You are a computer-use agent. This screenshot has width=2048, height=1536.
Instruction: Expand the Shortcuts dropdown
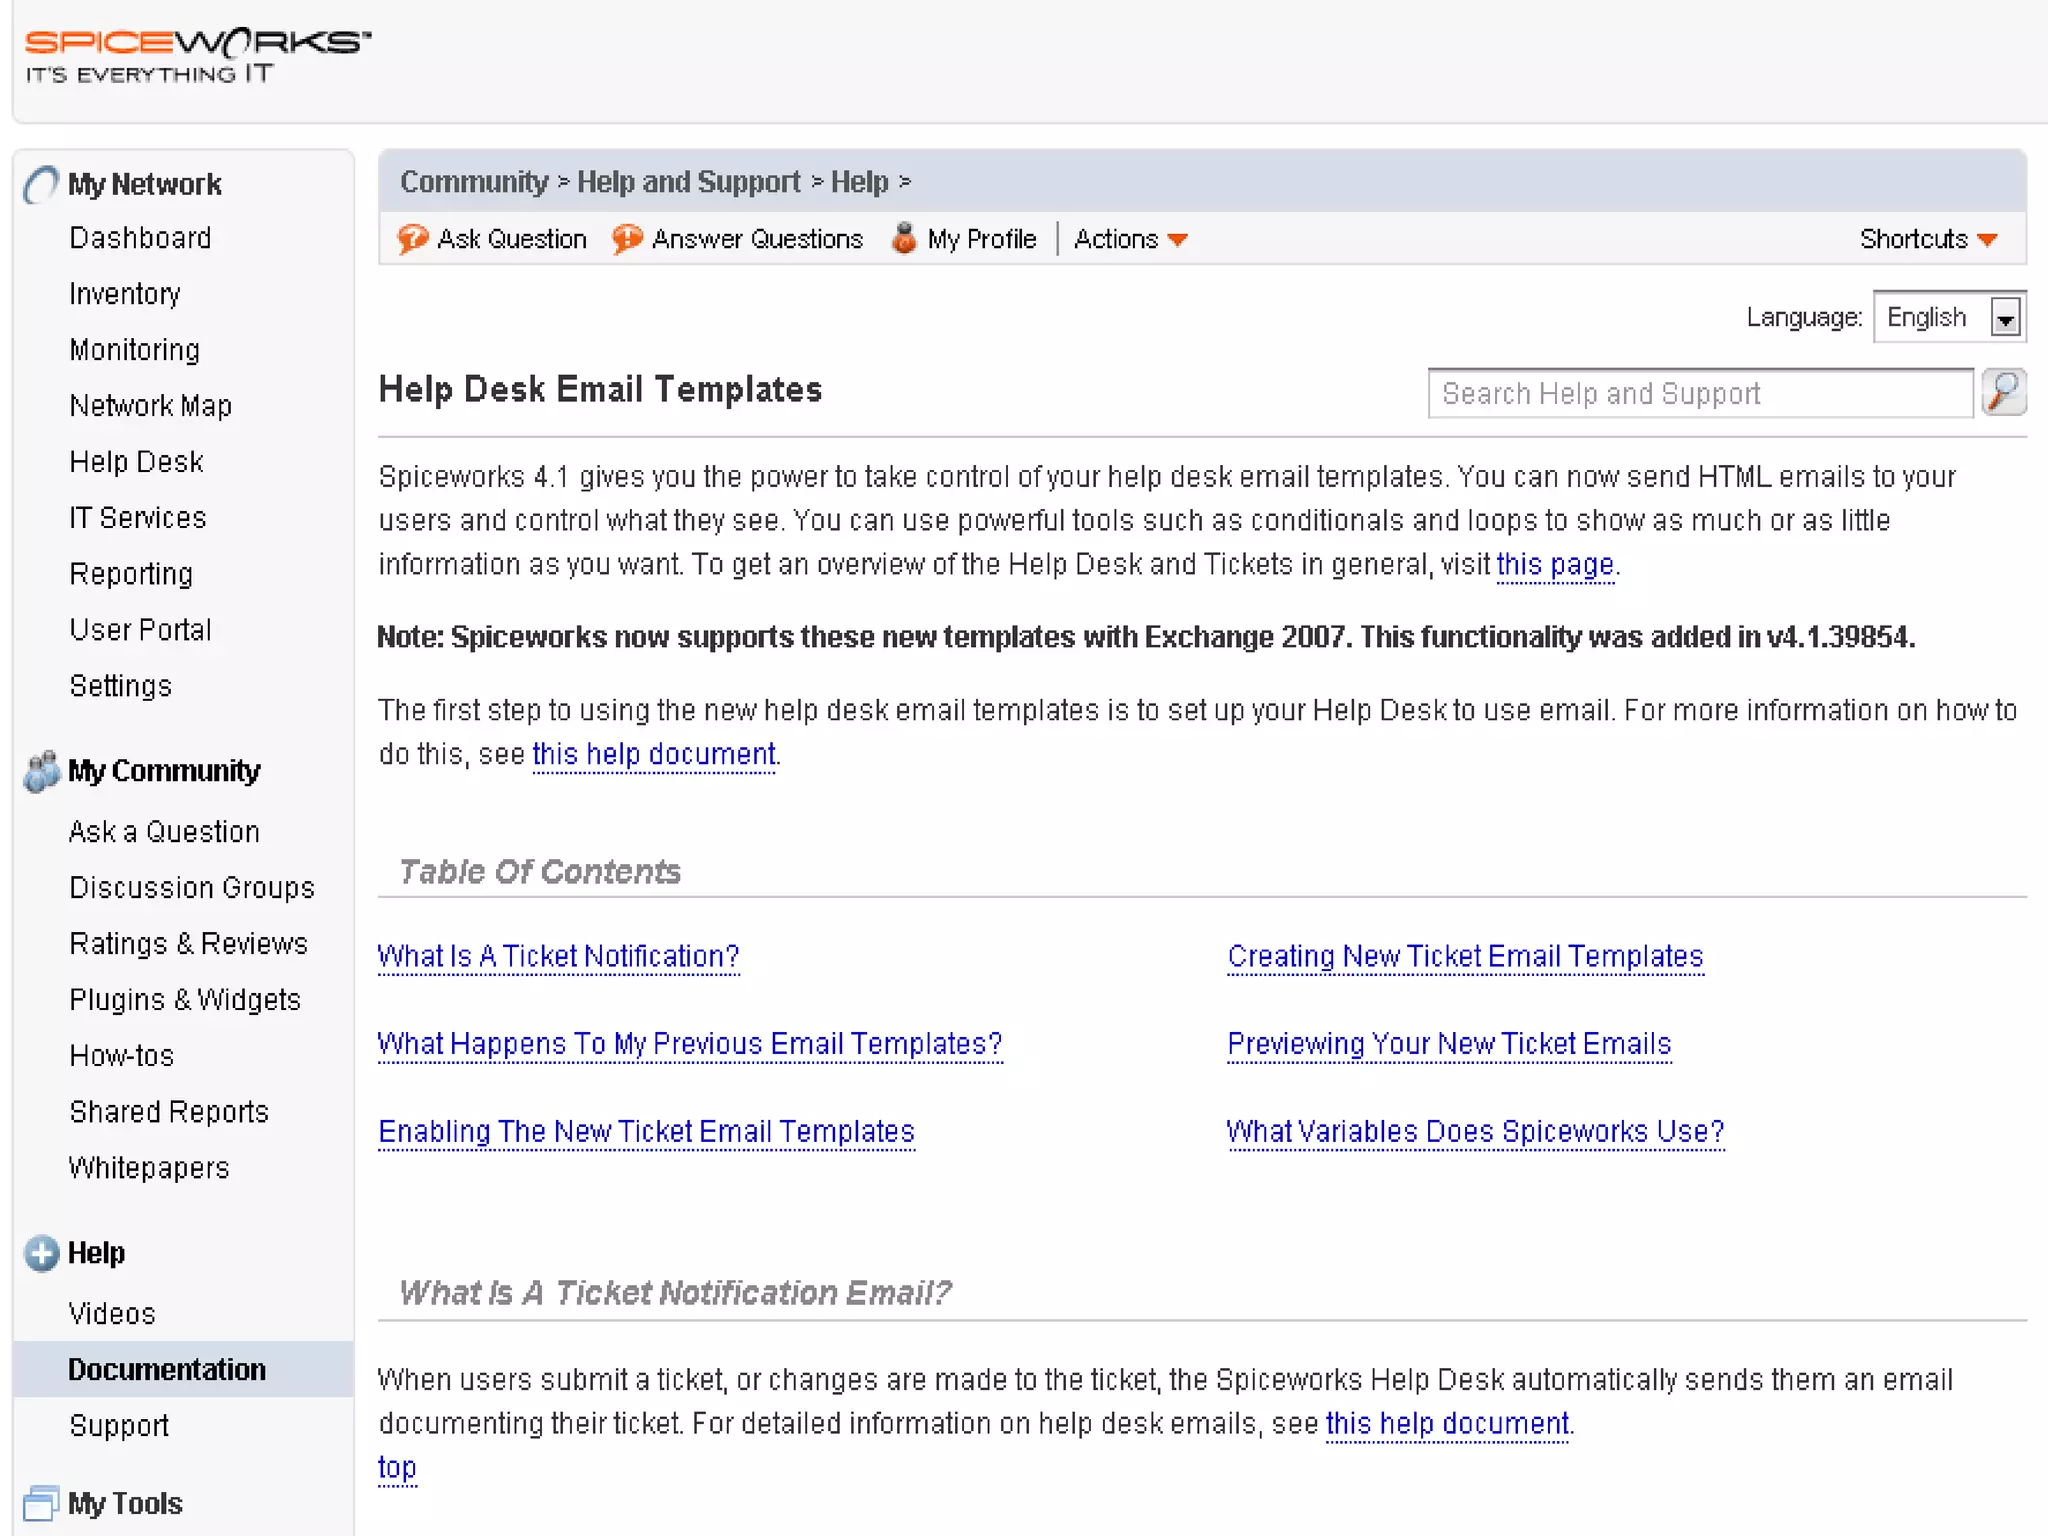[x=1927, y=239]
